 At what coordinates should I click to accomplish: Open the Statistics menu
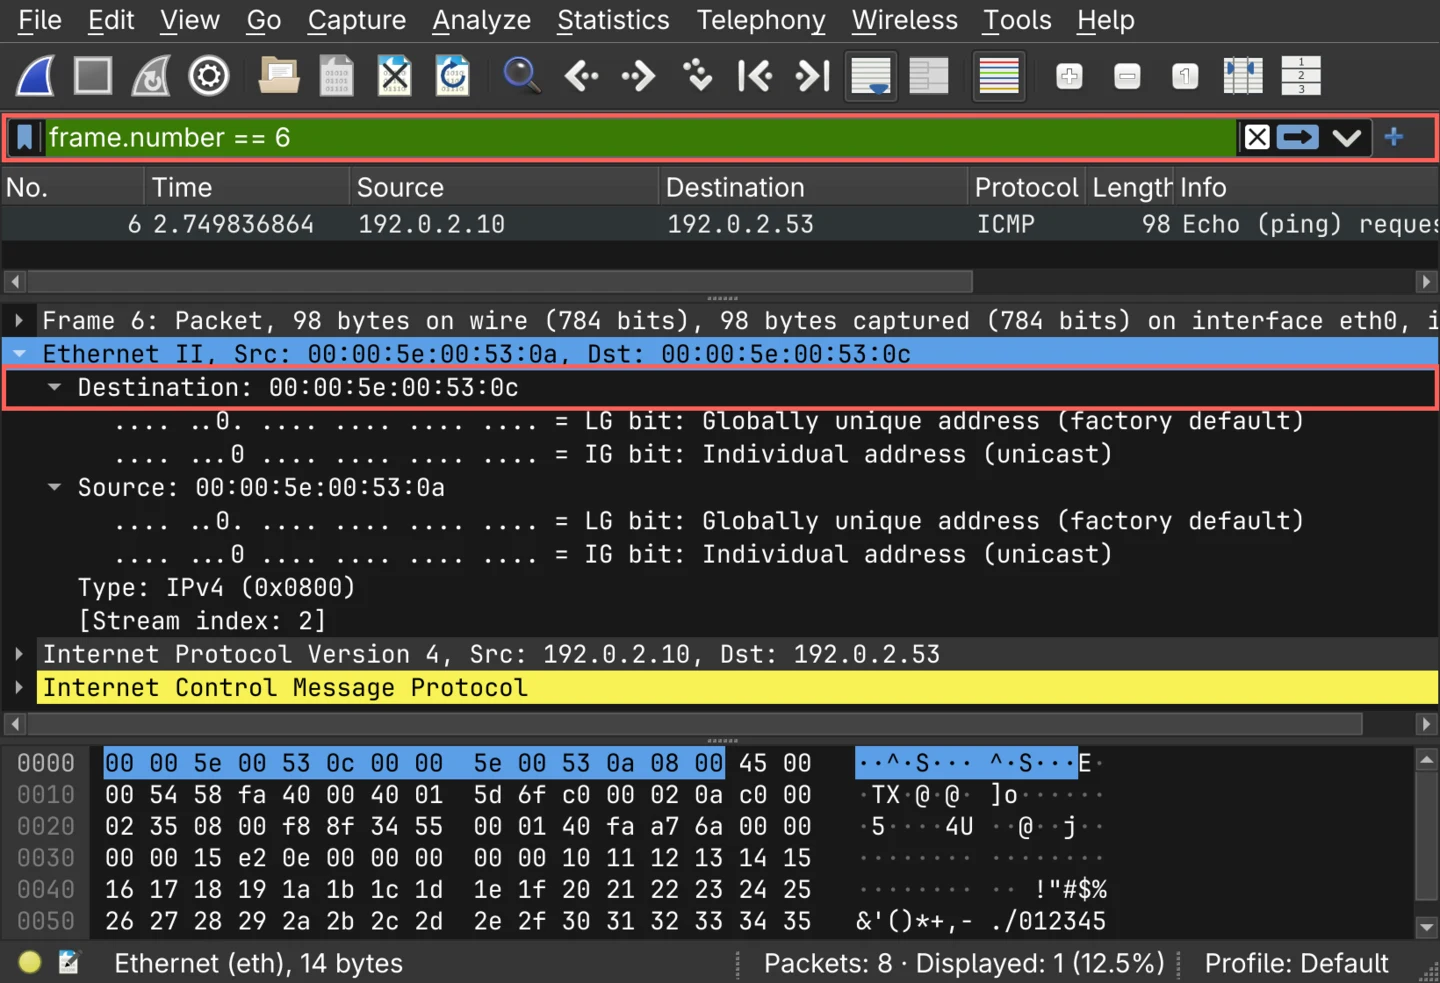tap(613, 20)
